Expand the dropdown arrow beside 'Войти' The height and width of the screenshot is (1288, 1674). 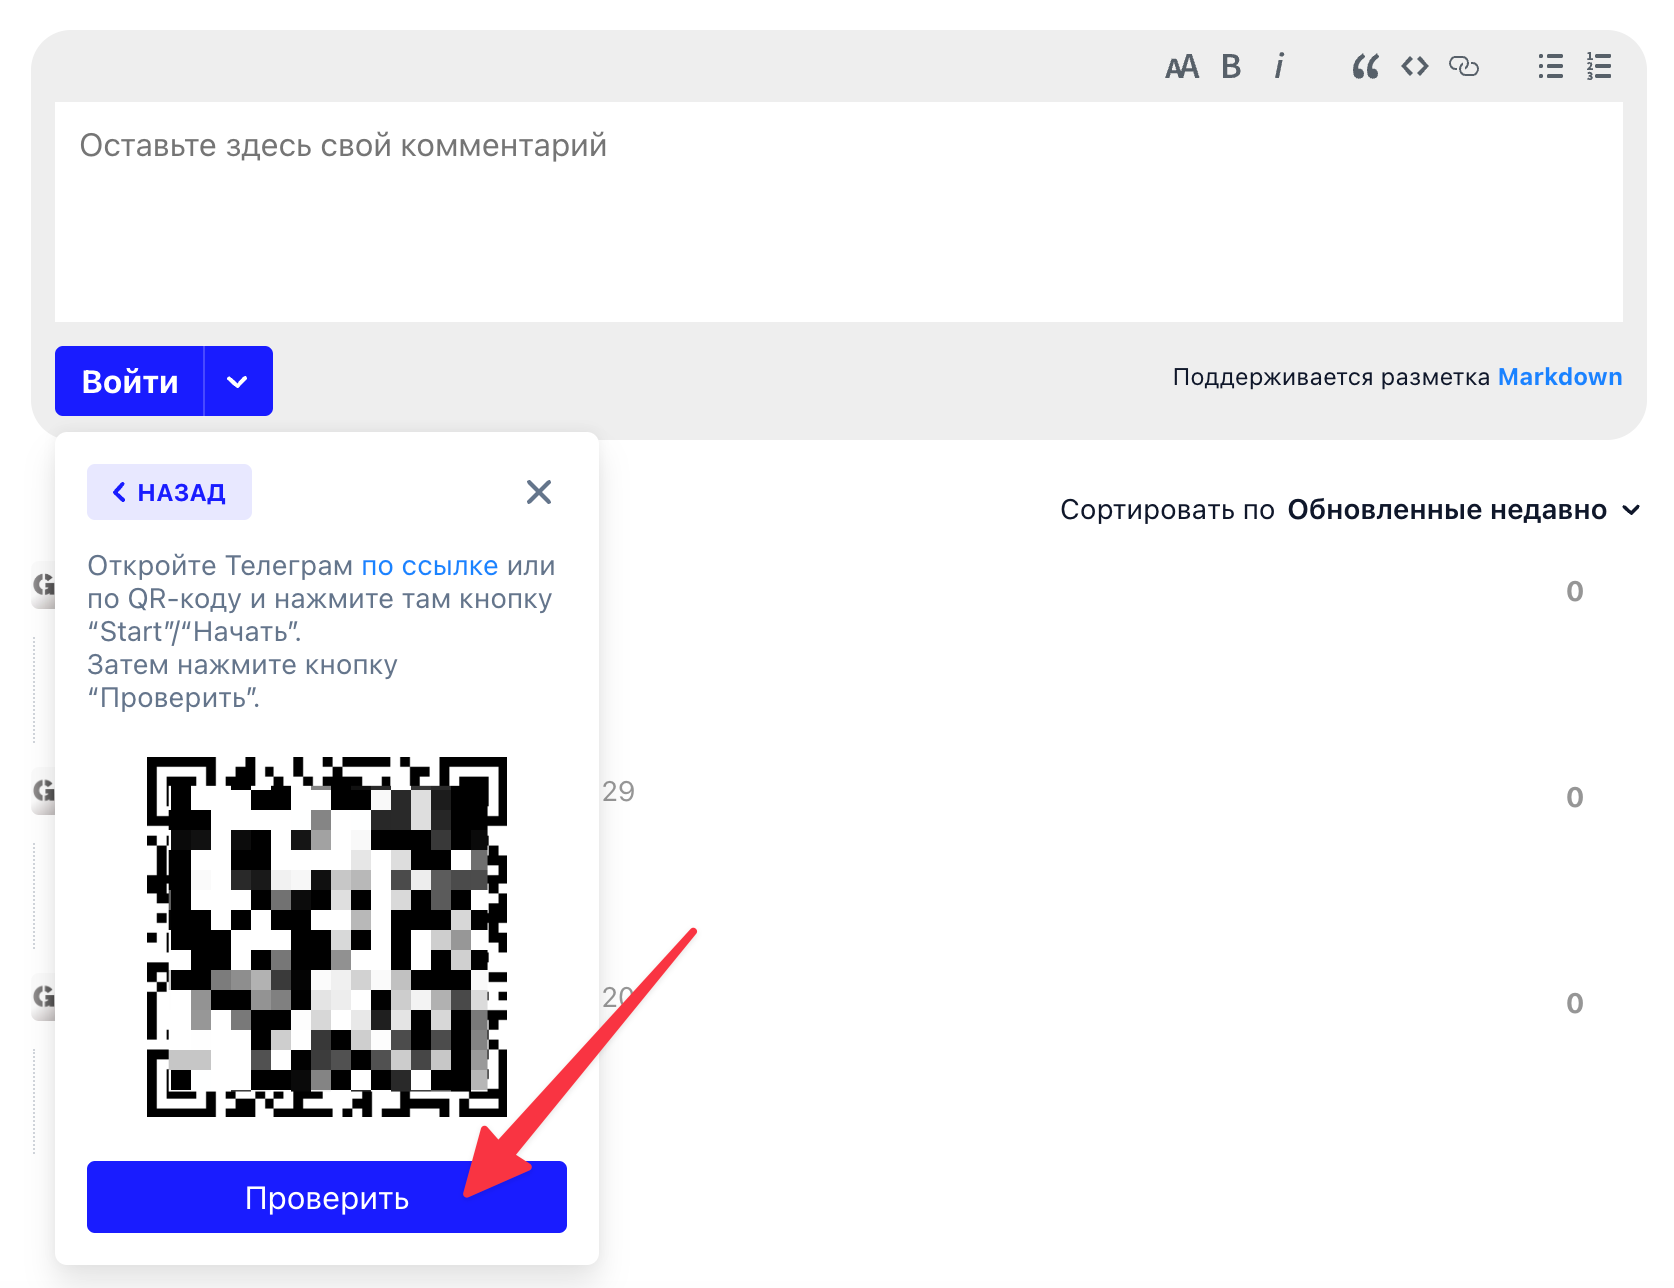238,381
